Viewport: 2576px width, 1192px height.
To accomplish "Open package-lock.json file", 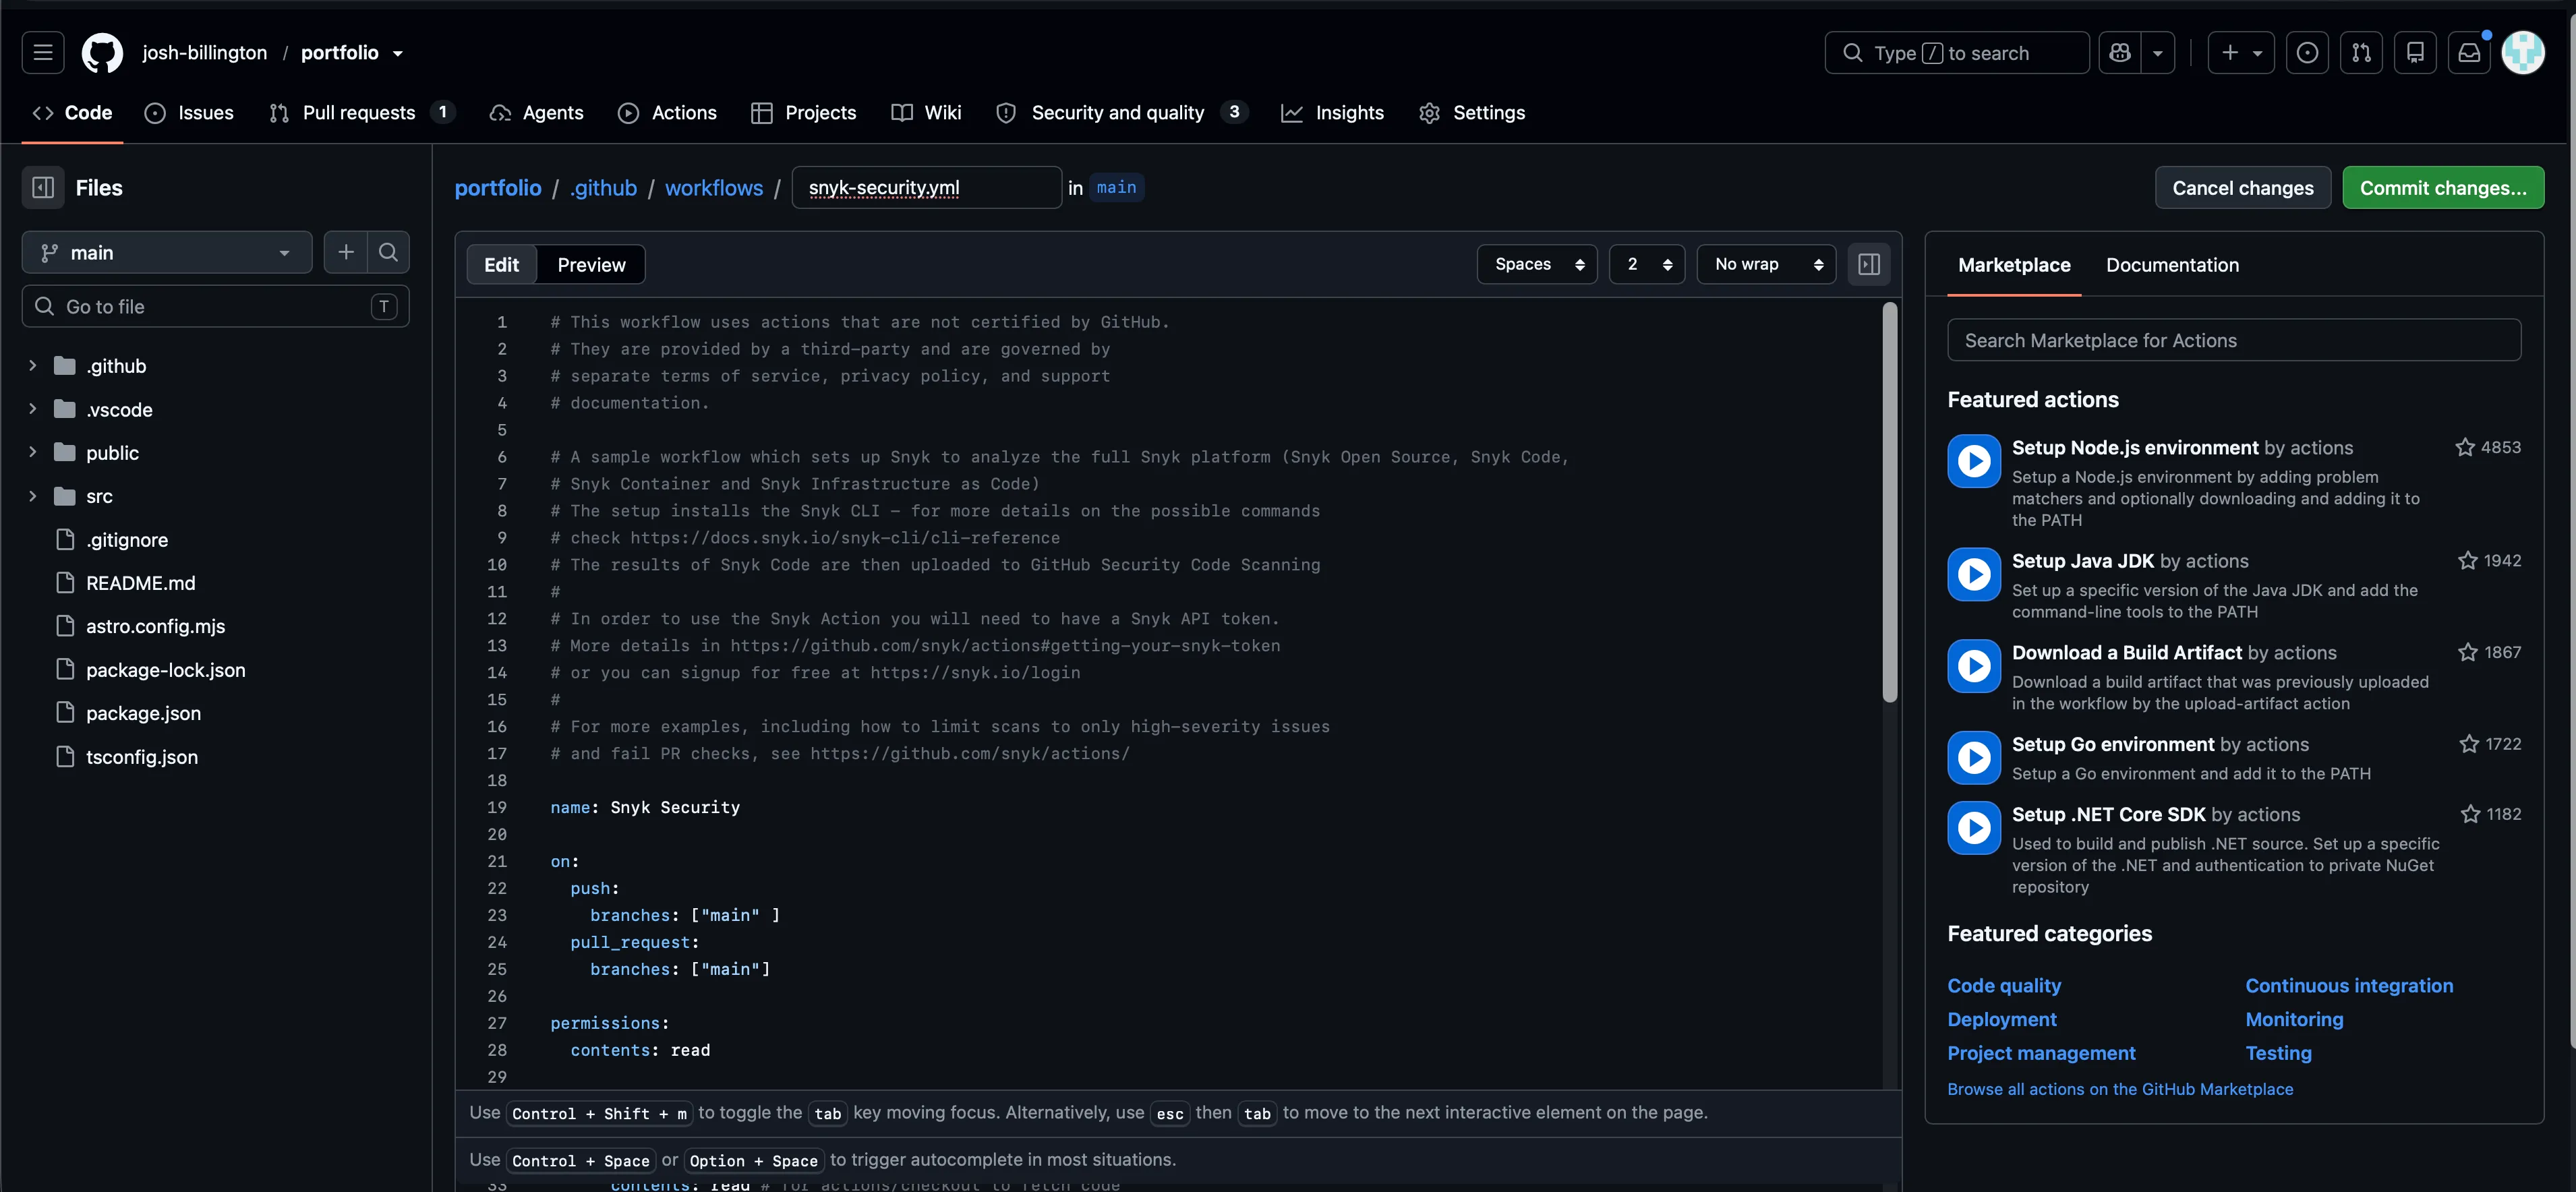I will click(x=165, y=670).
